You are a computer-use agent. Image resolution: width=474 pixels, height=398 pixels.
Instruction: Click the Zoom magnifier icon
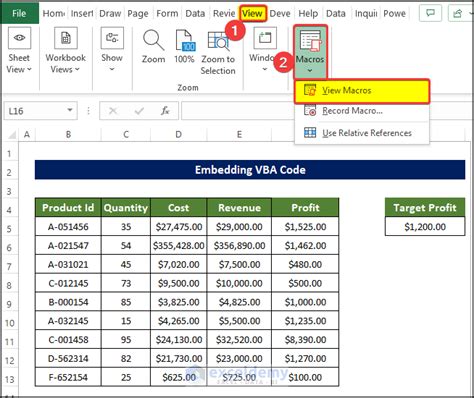(153, 40)
